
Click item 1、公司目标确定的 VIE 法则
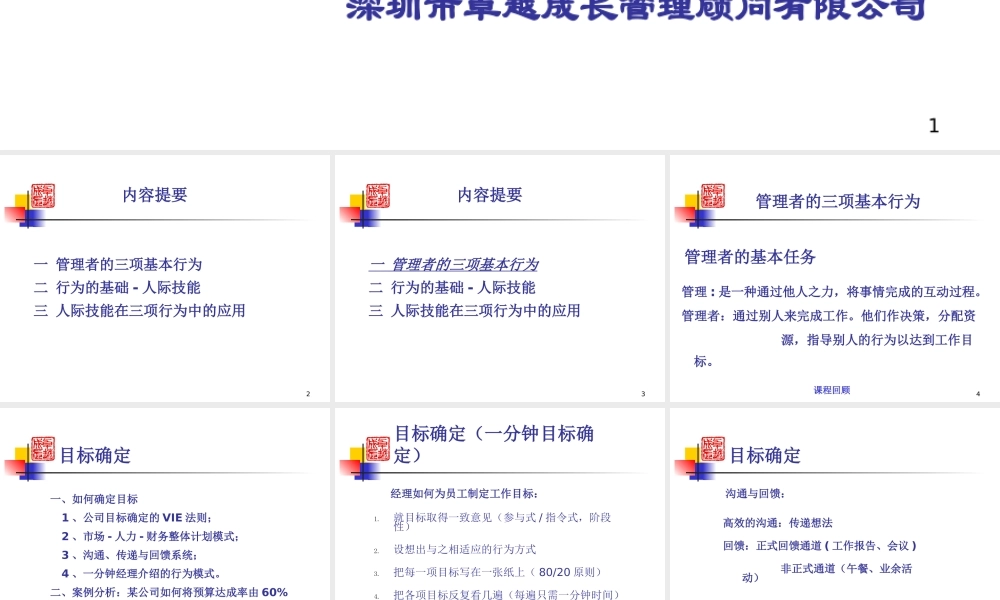click(136, 518)
